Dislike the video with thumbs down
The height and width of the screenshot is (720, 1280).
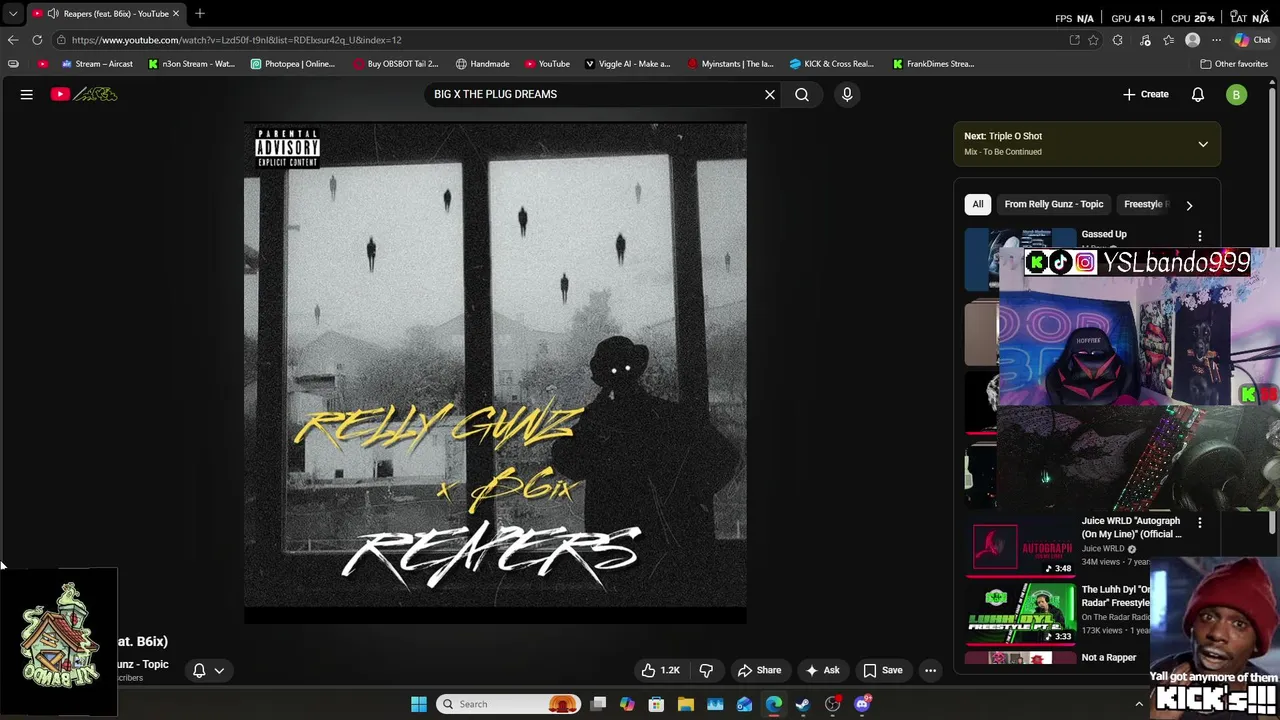click(x=706, y=670)
